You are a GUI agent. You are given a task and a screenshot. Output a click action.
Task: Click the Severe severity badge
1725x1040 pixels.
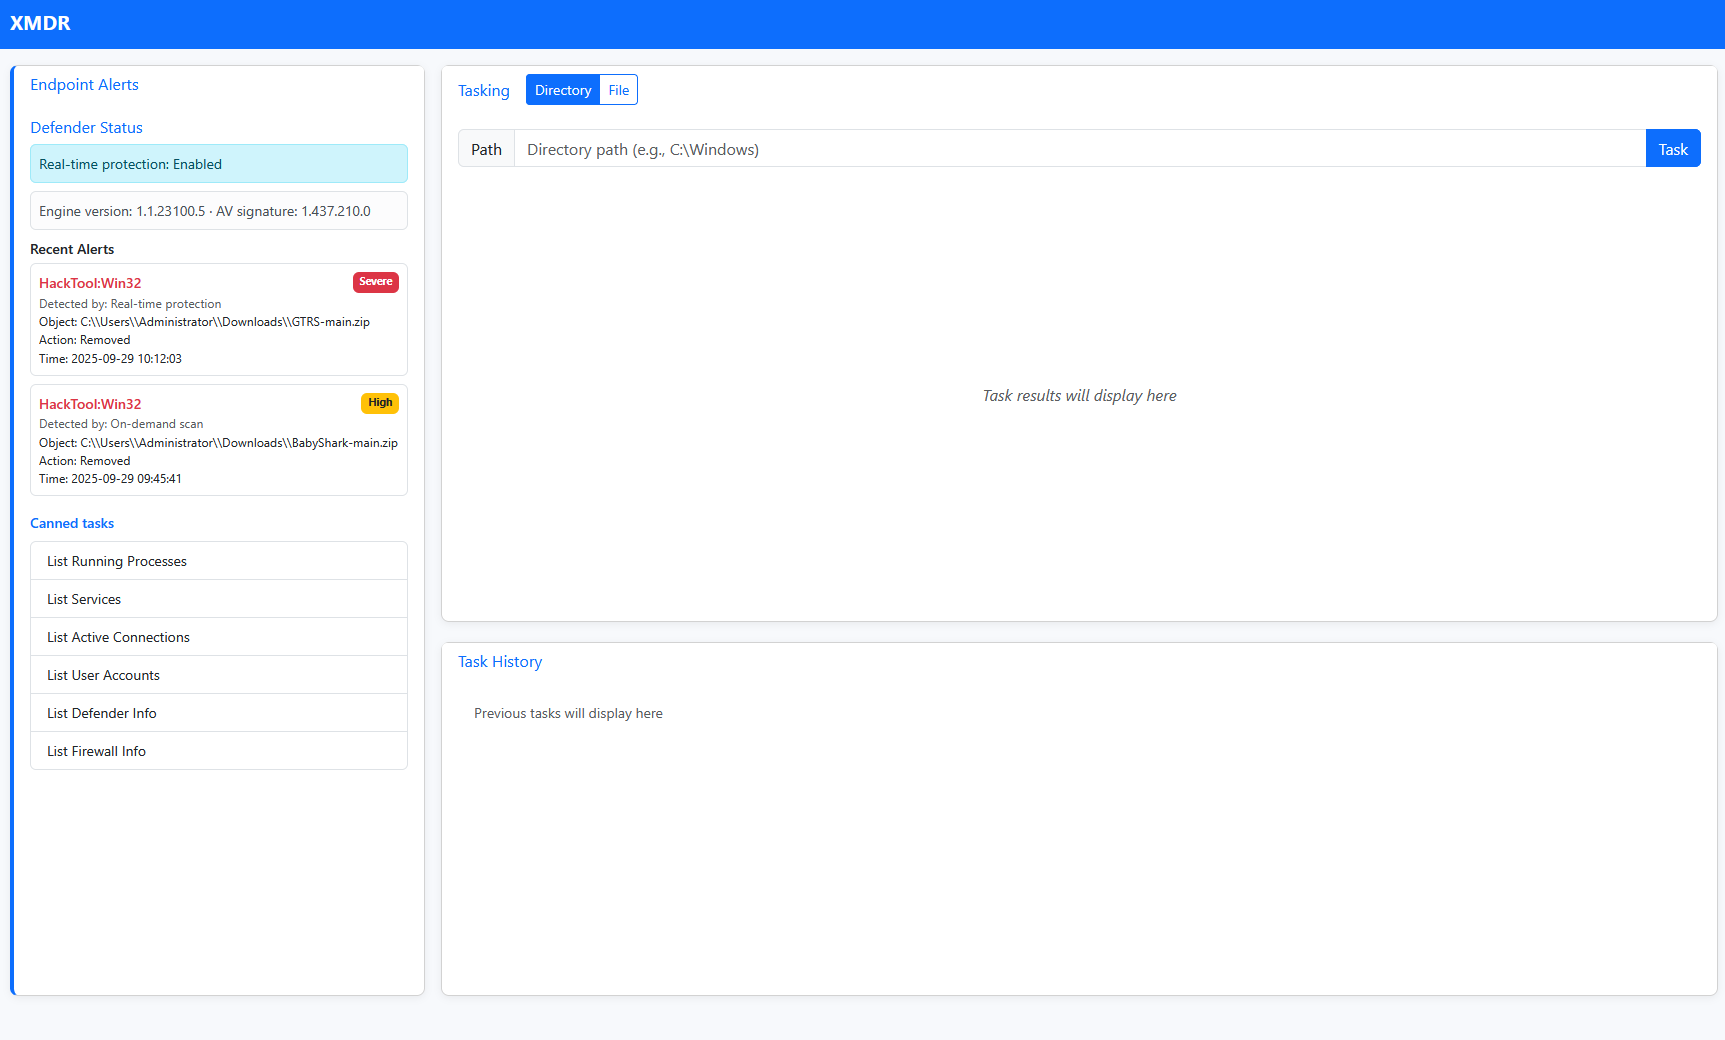pyautogui.click(x=375, y=282)
